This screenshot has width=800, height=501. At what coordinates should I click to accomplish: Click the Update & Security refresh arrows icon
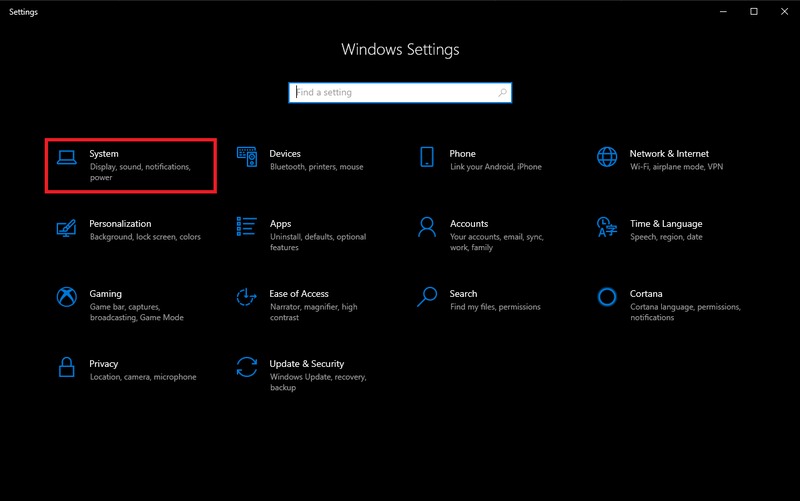click(x=247, y=366)
